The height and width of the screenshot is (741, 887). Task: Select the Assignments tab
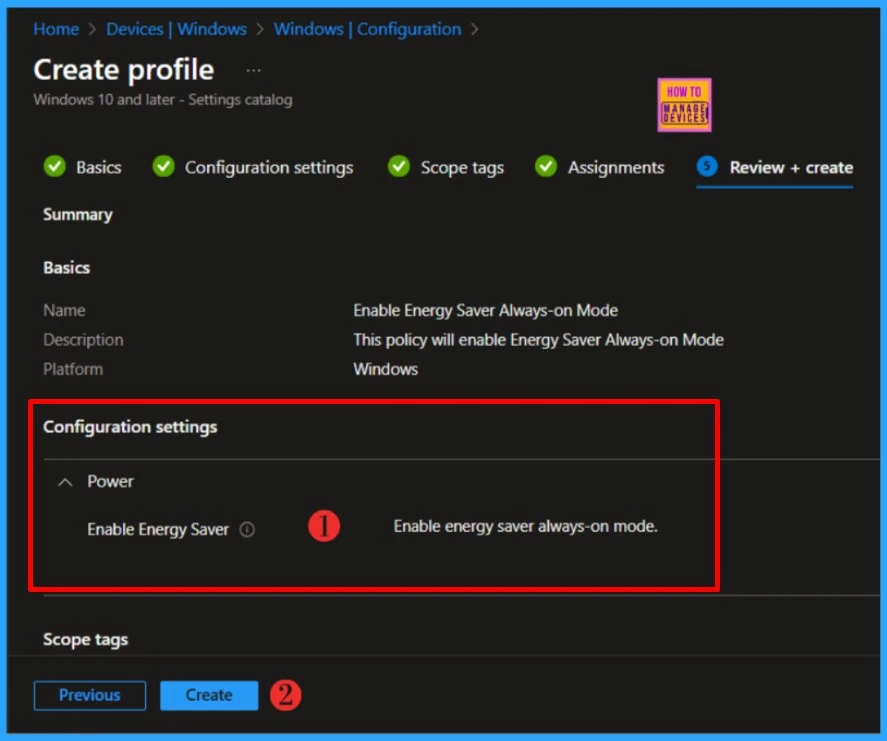tap(615, 168)
